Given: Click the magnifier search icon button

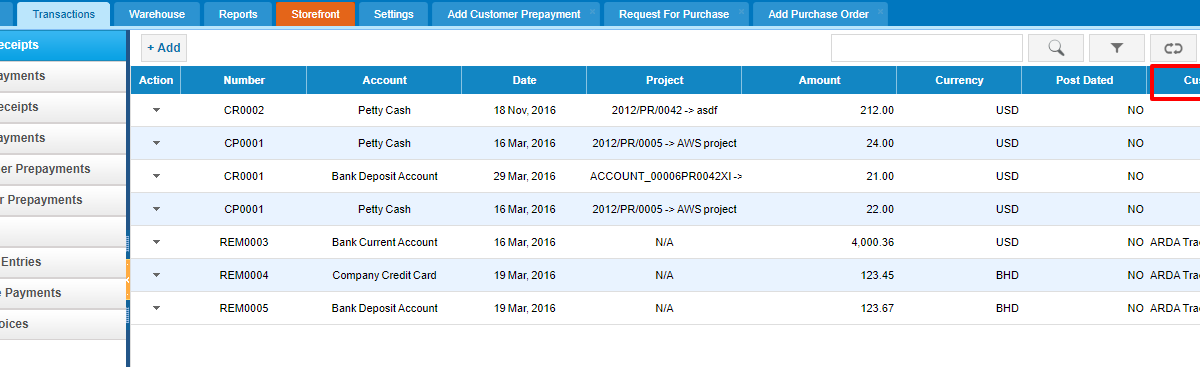Looking at the screenshot, I should click(x=1056, y=47).
